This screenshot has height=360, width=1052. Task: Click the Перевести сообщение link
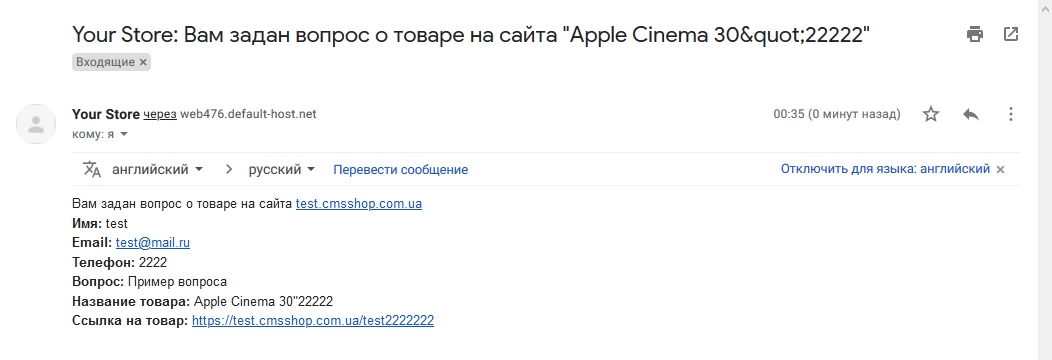coord(401,170)
